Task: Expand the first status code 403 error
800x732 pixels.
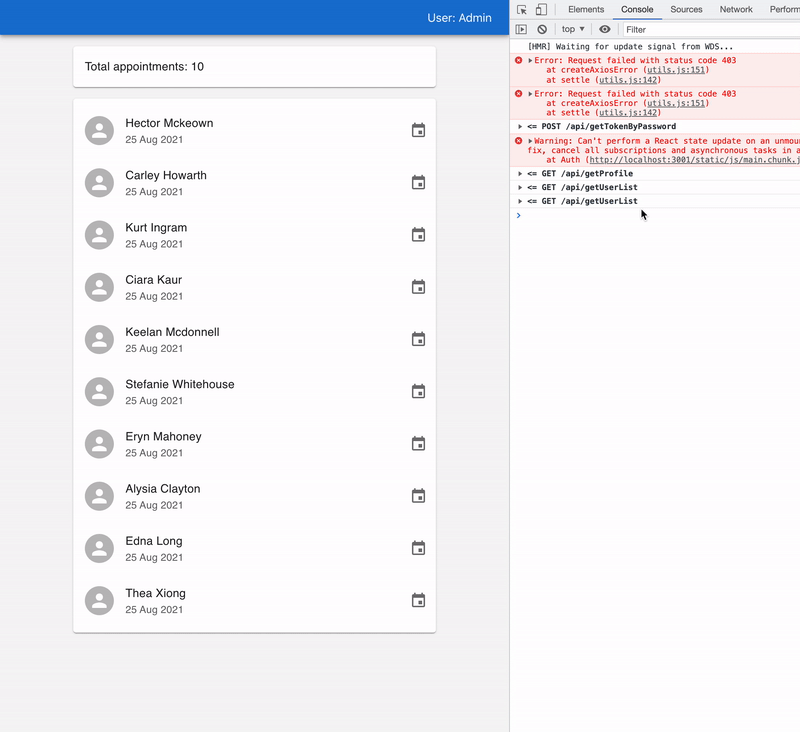Action: tap(530, 60)
